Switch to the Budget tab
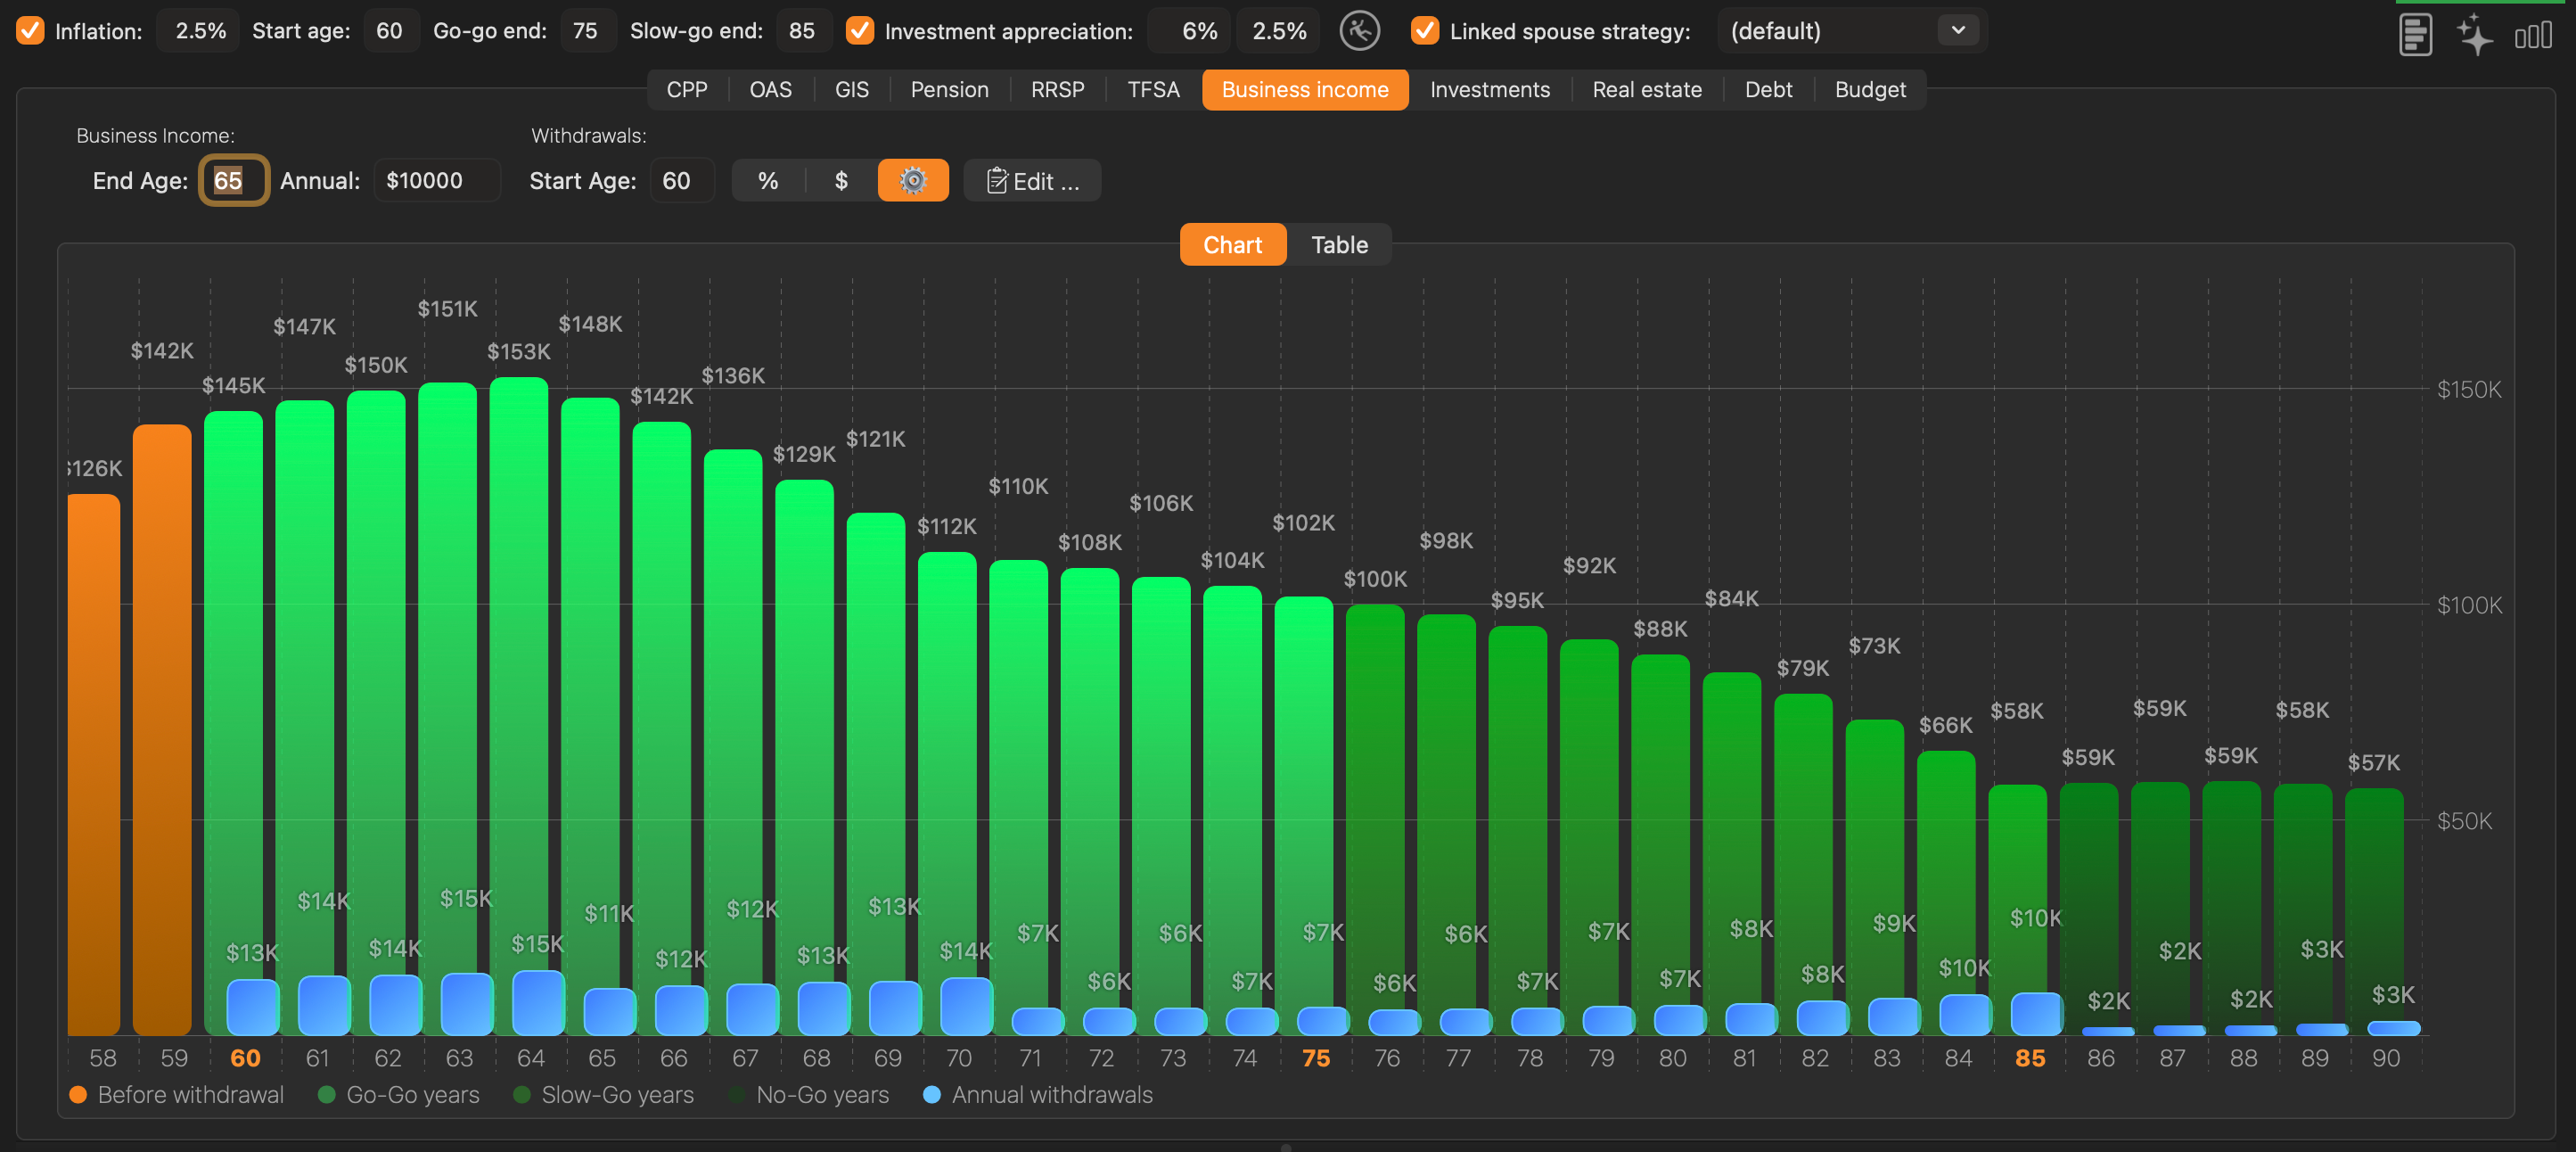 tap(1870, 90)
